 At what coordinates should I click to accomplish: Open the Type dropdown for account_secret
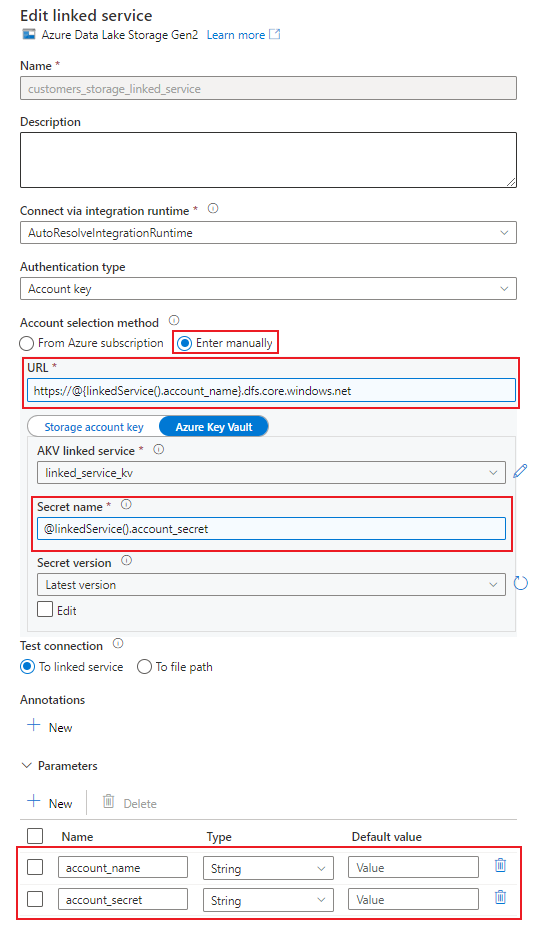(268, 901)
